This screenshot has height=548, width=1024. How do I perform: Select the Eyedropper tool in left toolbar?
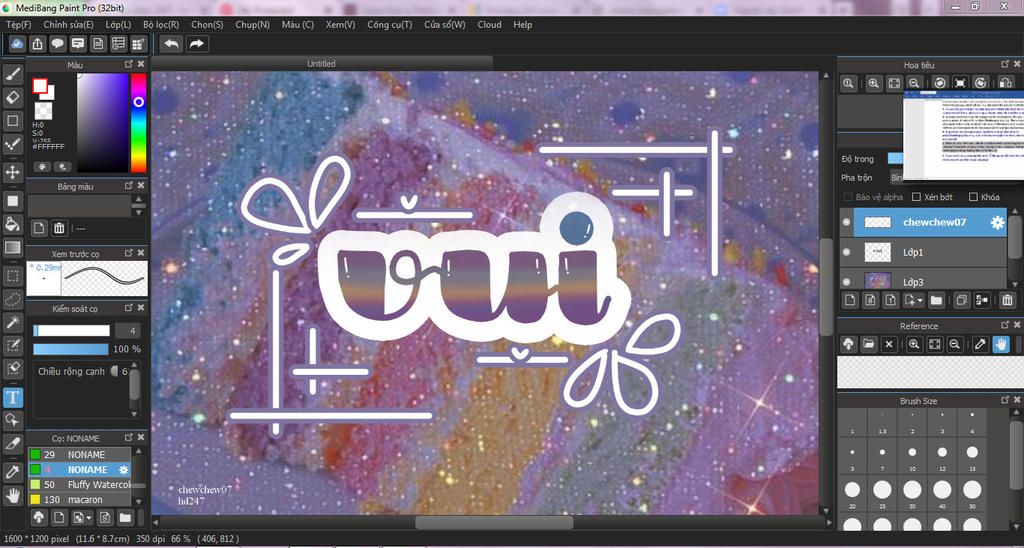click(12, 472)
